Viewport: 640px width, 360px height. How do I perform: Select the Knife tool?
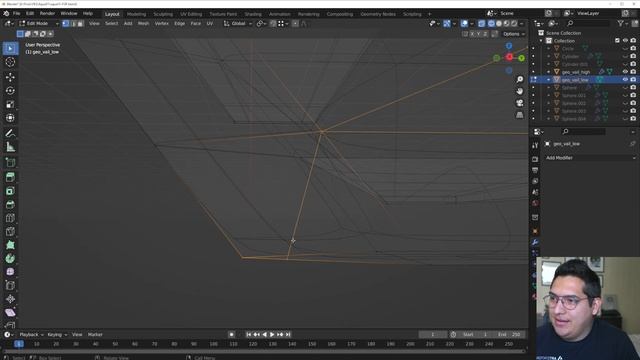[x=10, y=231]
